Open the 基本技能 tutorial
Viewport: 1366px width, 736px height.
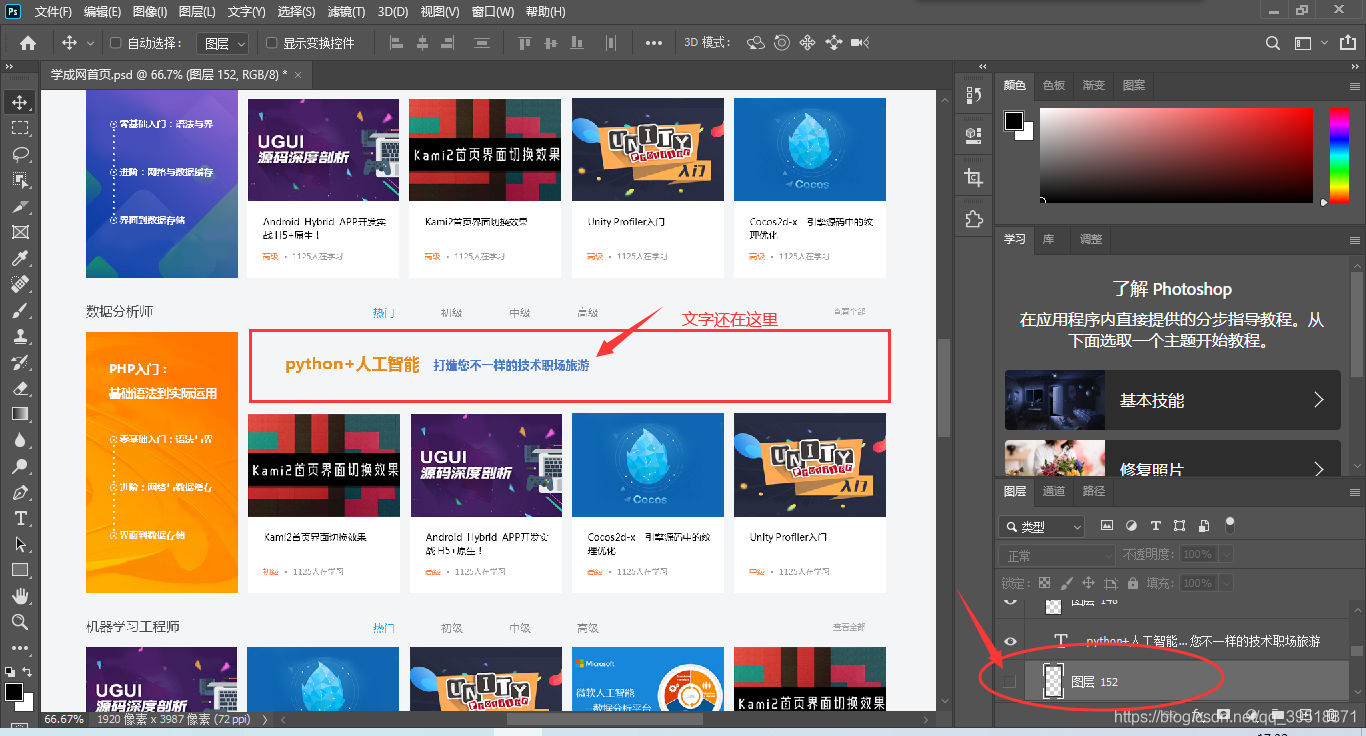(1172, 400)
